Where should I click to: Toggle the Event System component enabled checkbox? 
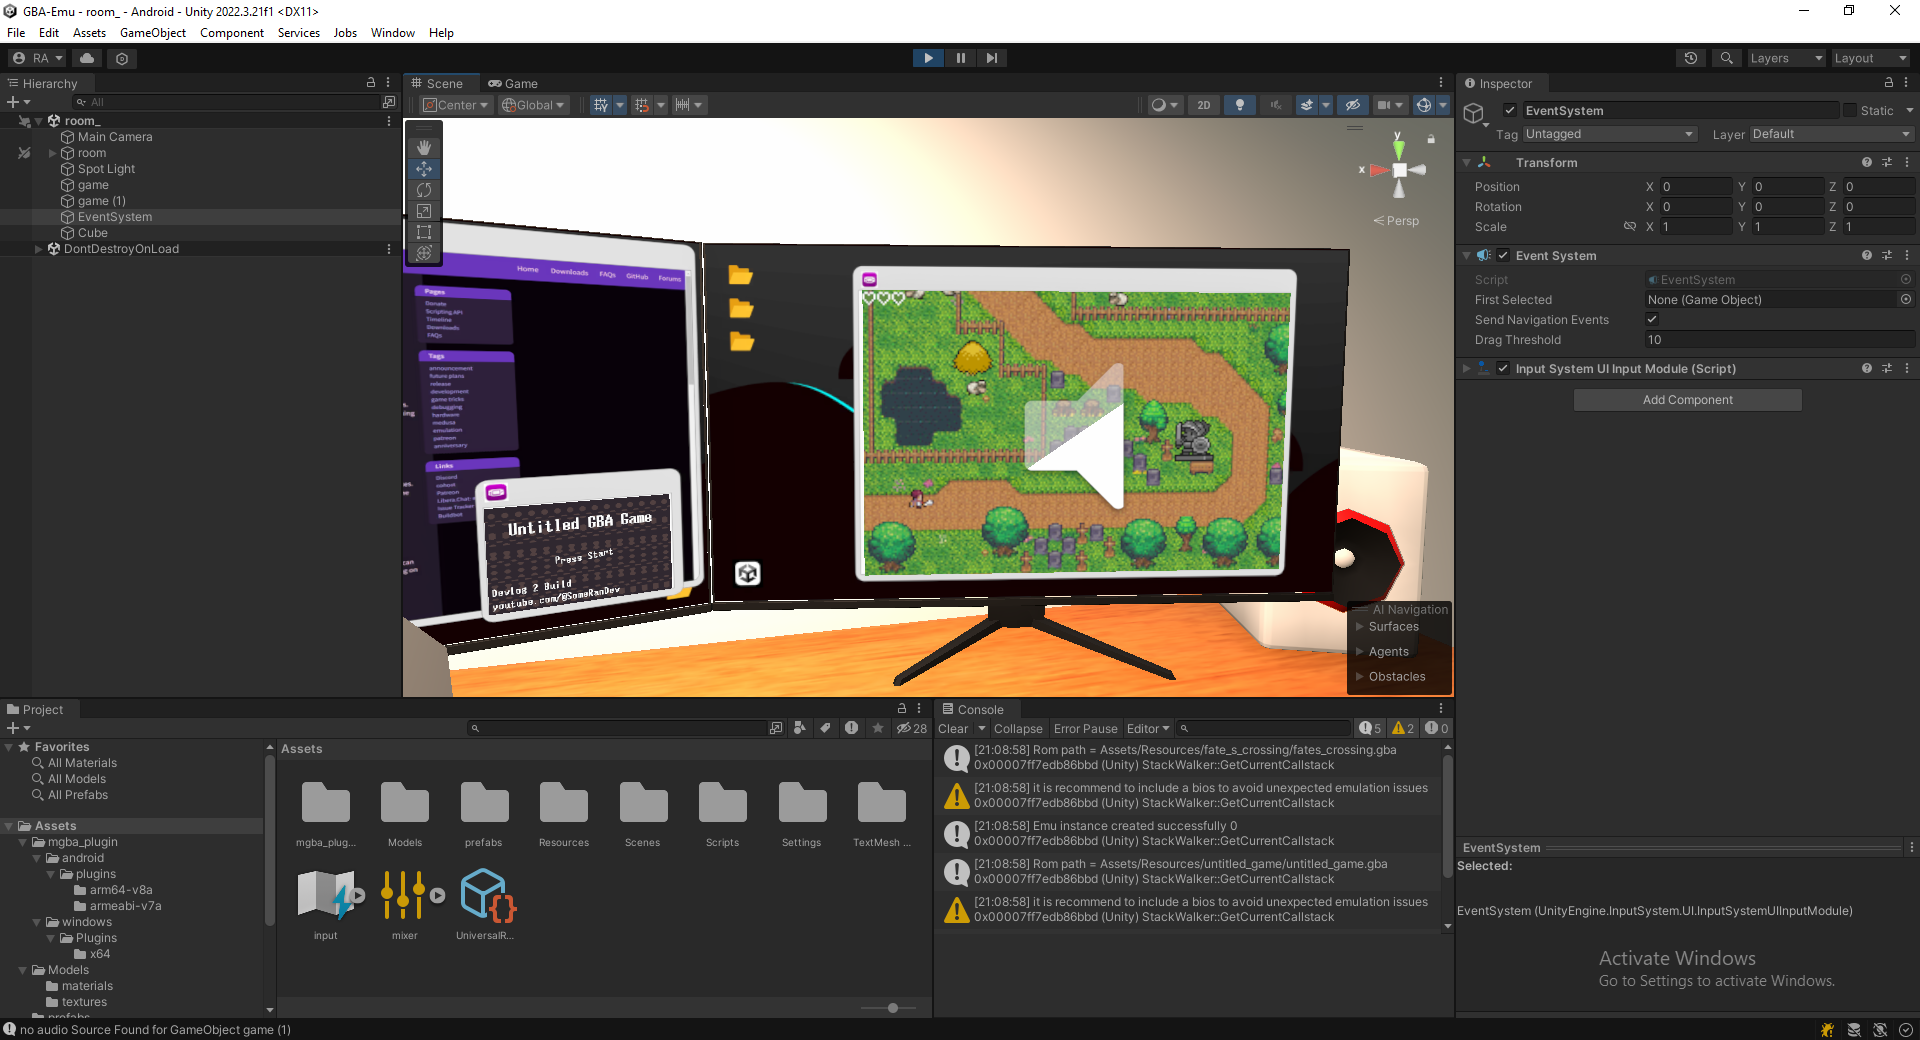click(1503, 256)
